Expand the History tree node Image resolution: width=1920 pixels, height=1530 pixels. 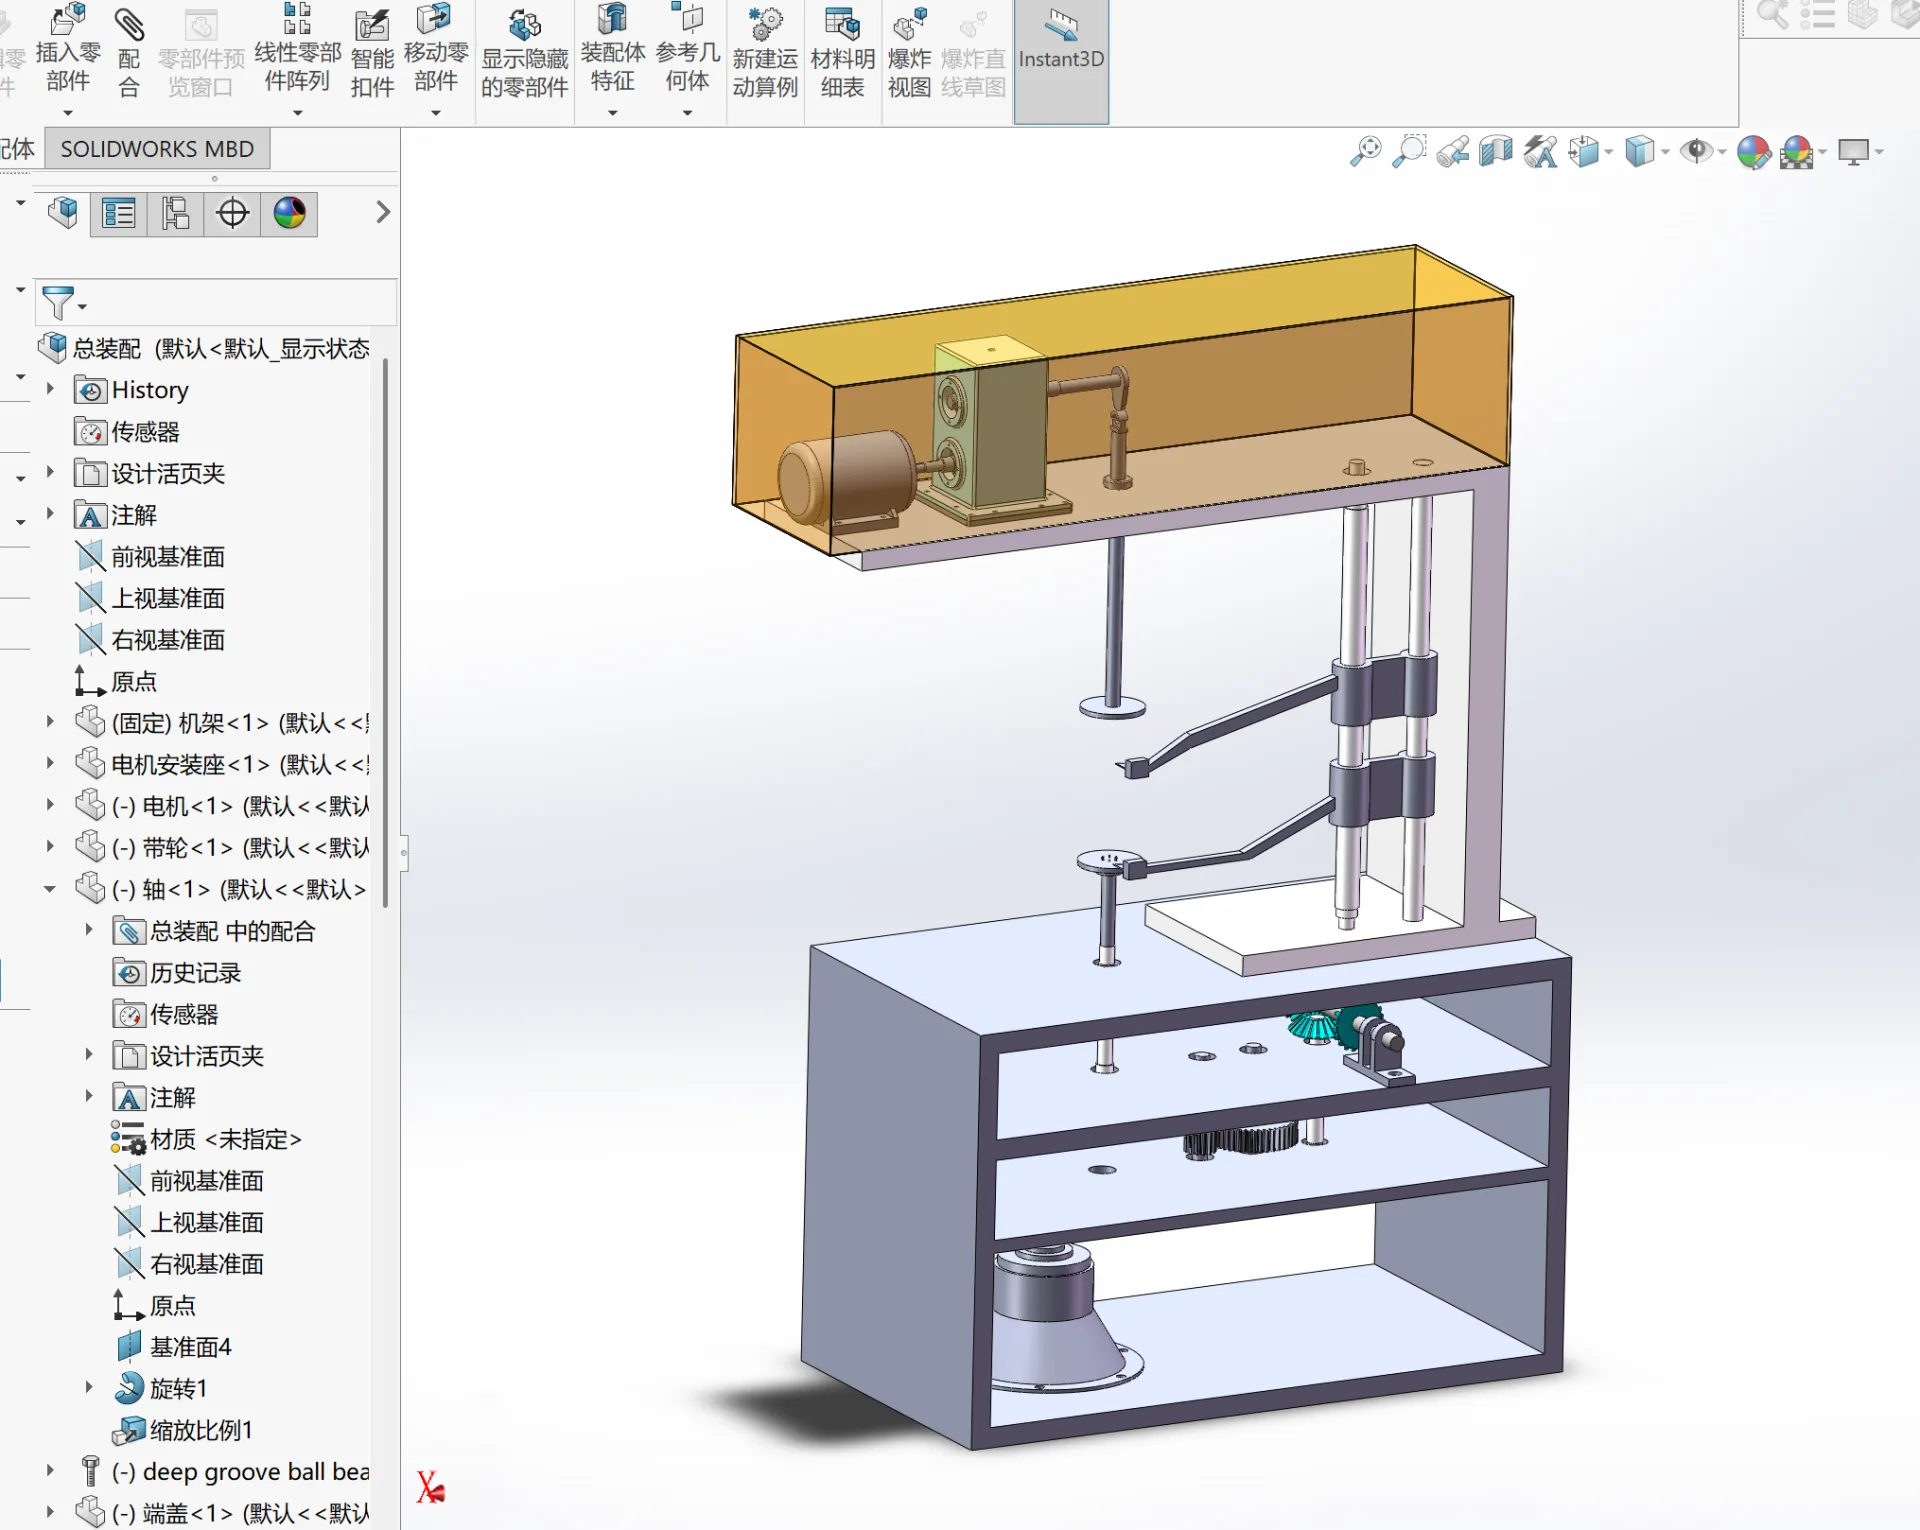tap(50, 389)
